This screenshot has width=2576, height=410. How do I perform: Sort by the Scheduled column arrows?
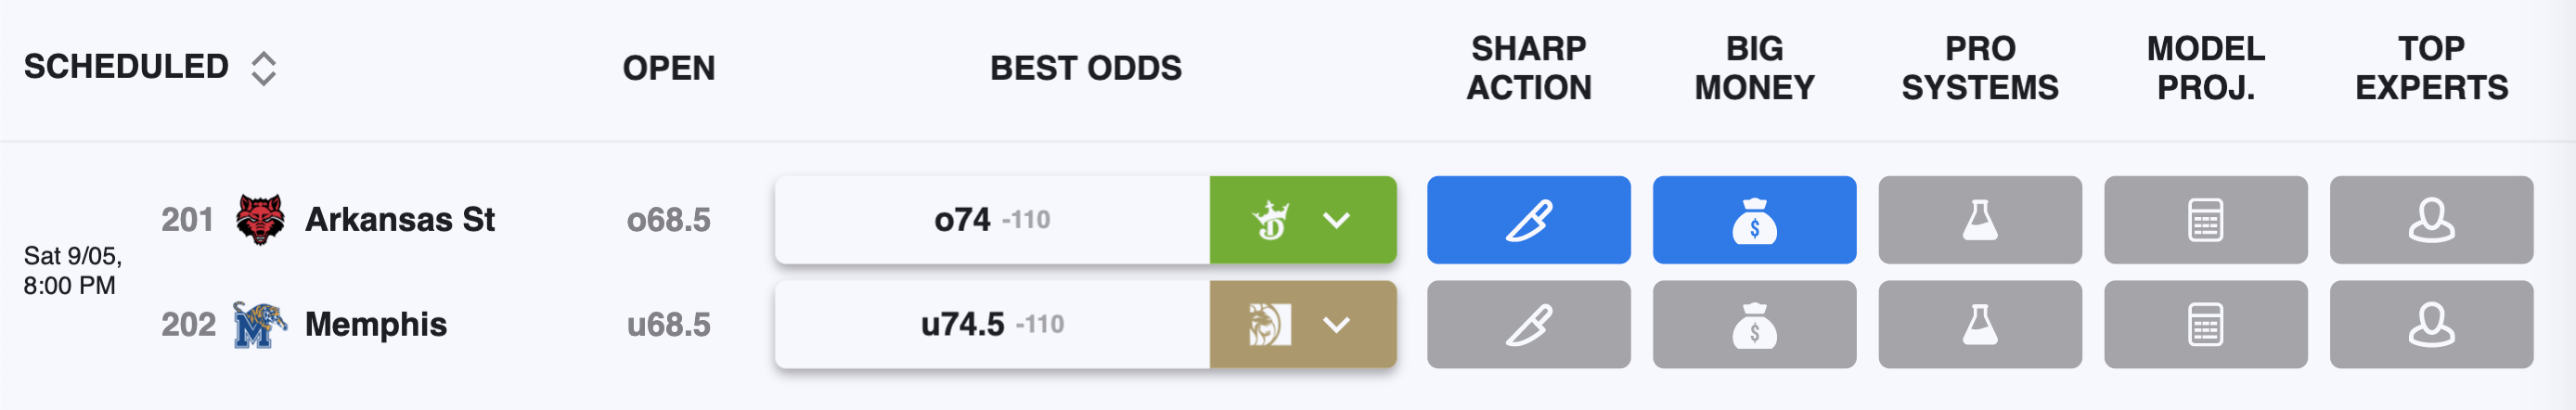[263, 68]
